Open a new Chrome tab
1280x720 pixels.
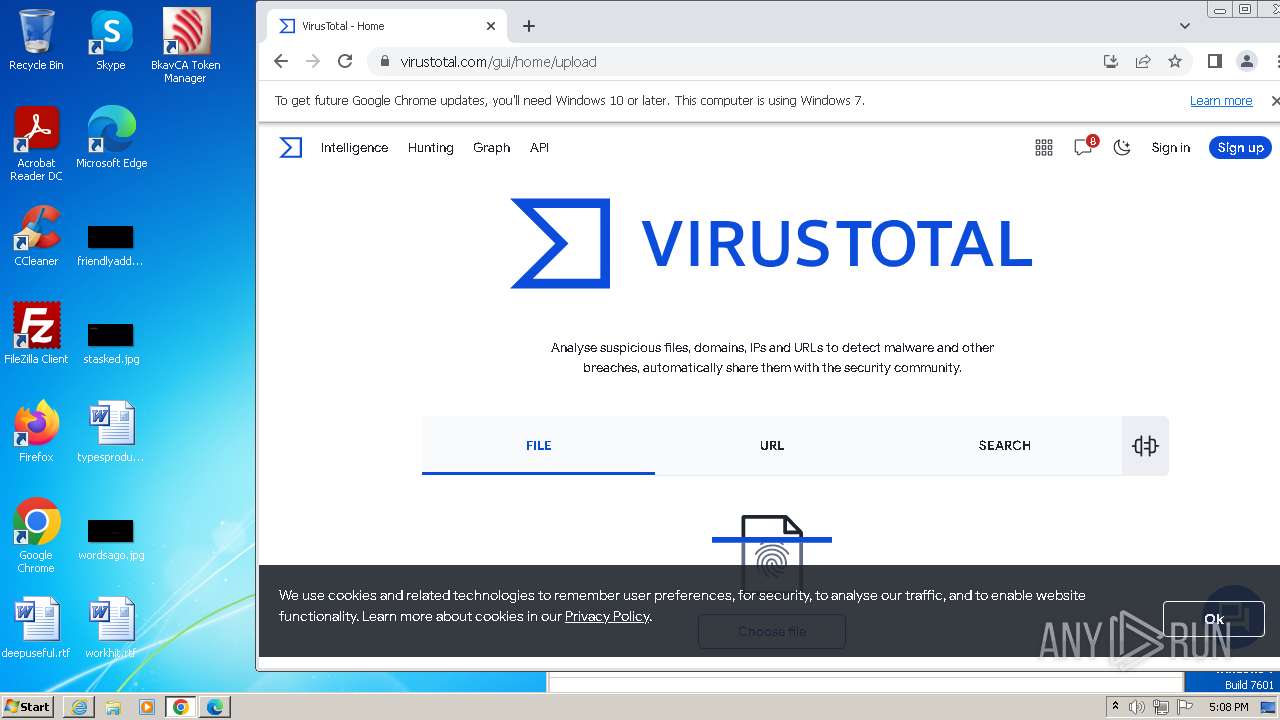click(529, 26)
